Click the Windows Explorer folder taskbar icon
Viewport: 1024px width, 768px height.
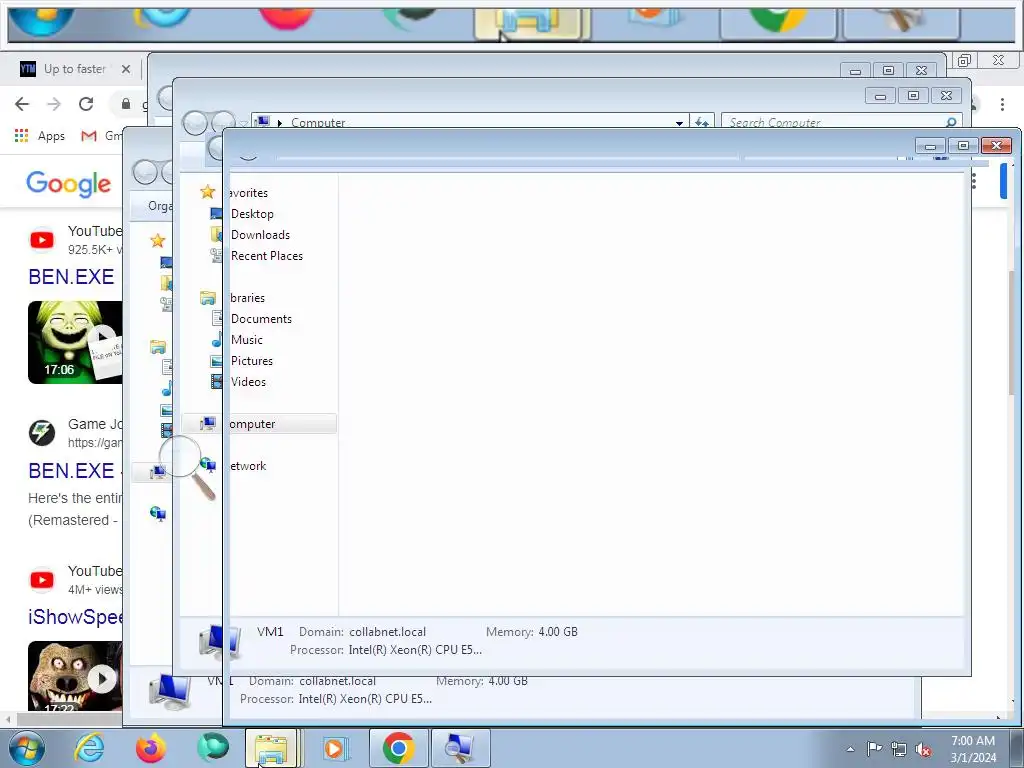point(271,748)
